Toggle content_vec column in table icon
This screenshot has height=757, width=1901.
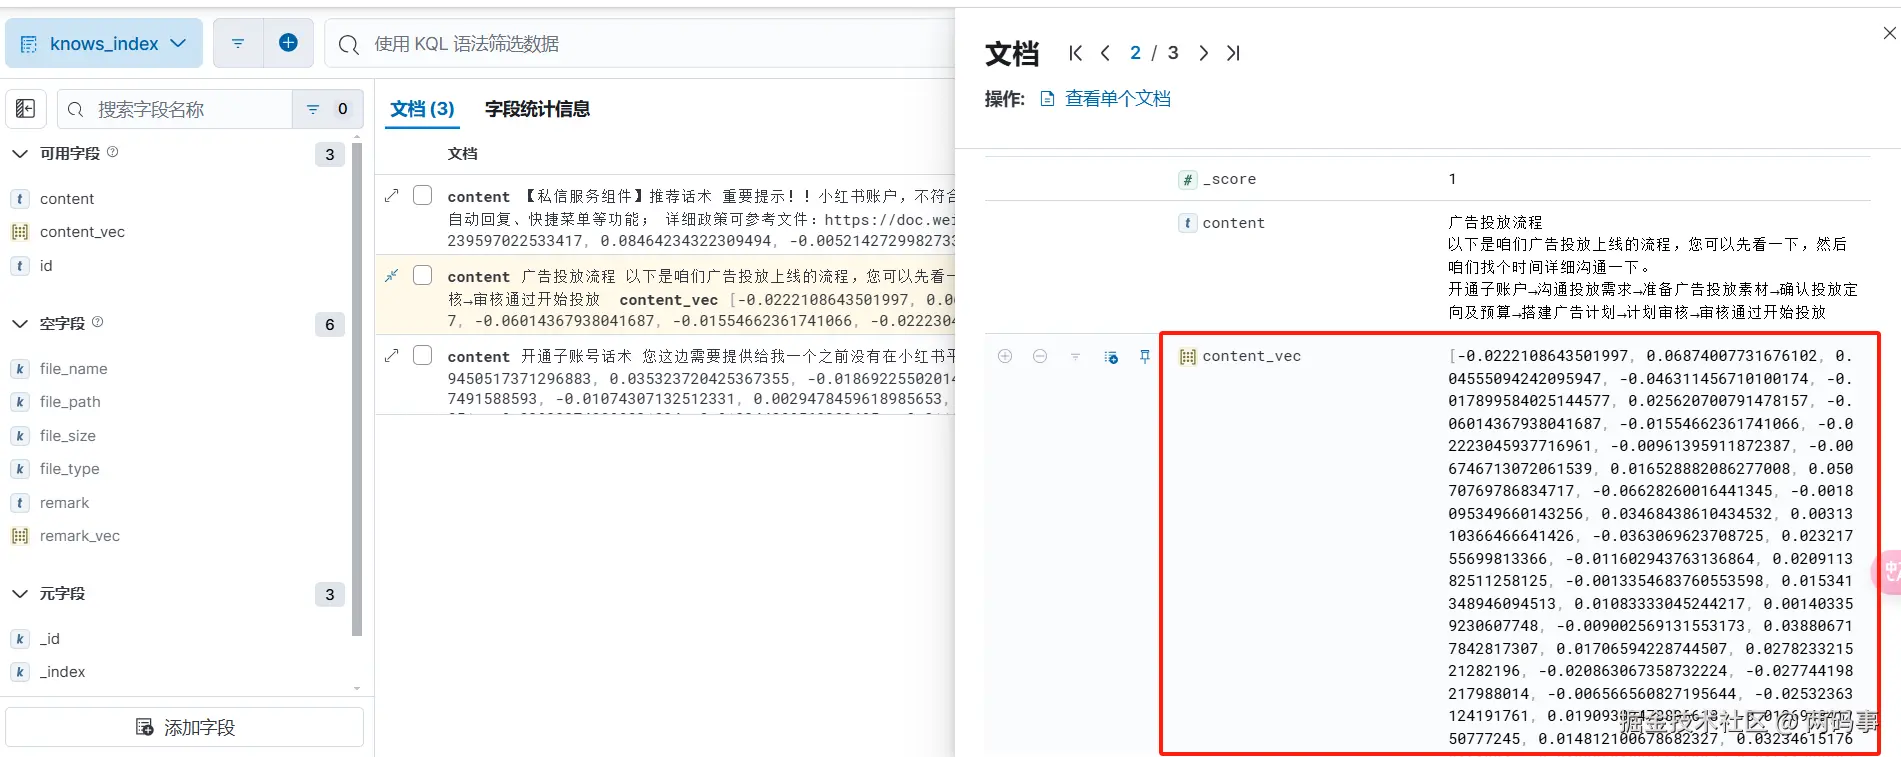coord(1110,357)
